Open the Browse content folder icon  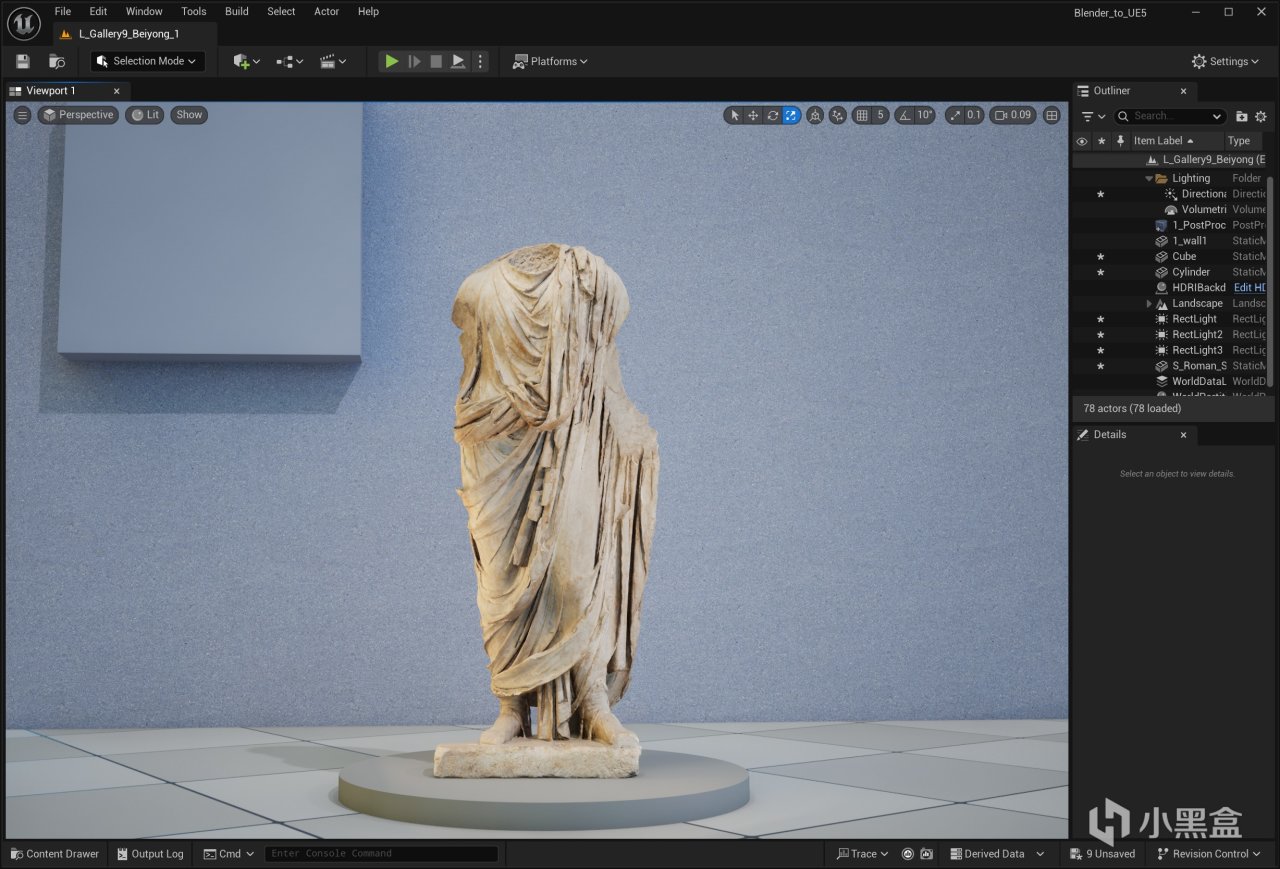click(57, 61)
